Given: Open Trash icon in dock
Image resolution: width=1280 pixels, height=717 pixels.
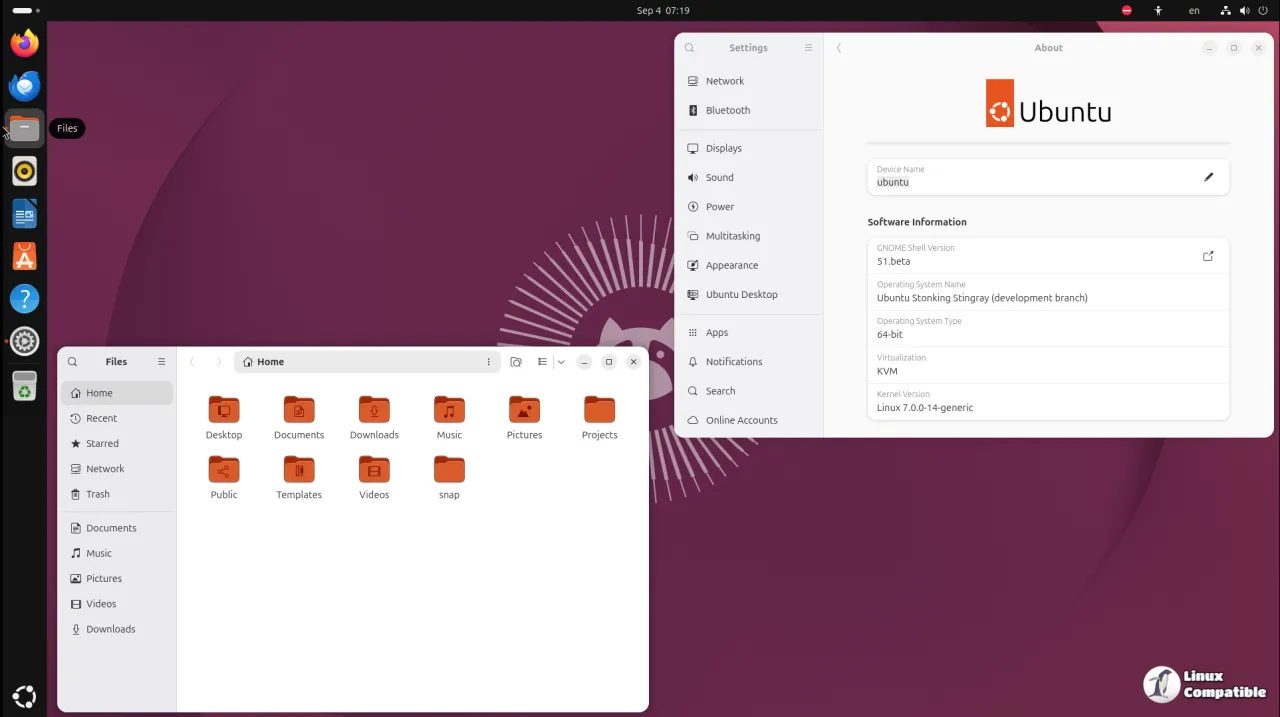Looking at the screenshot, I should (24, 385).
